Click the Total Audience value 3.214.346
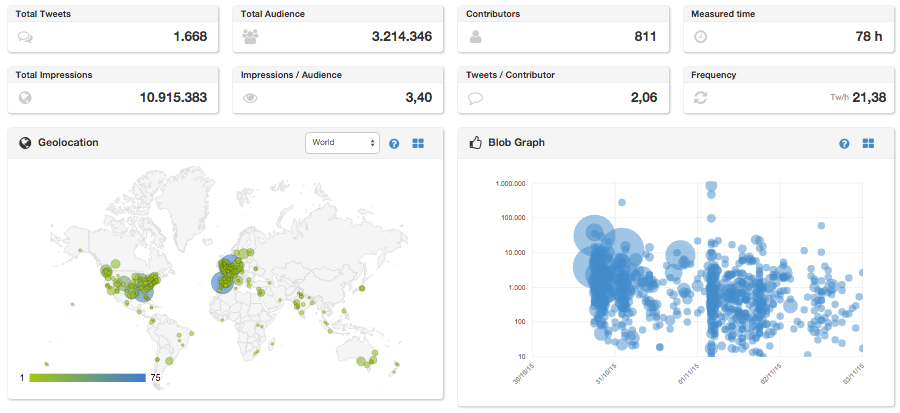 pyautogui.click(x=402, y=37)
